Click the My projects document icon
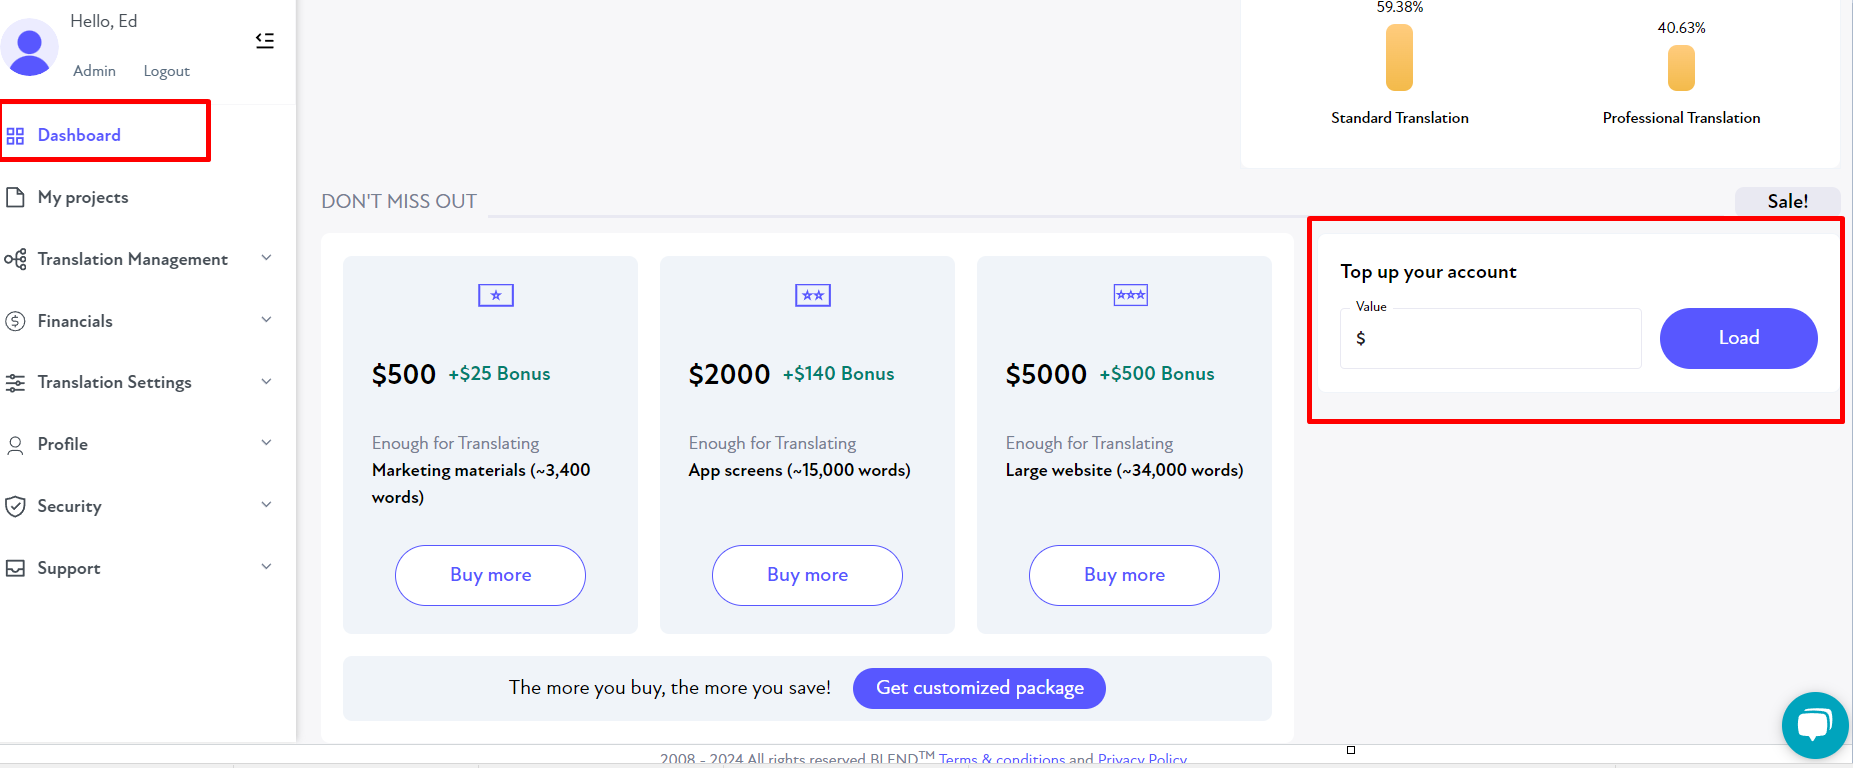 (15, 197)
